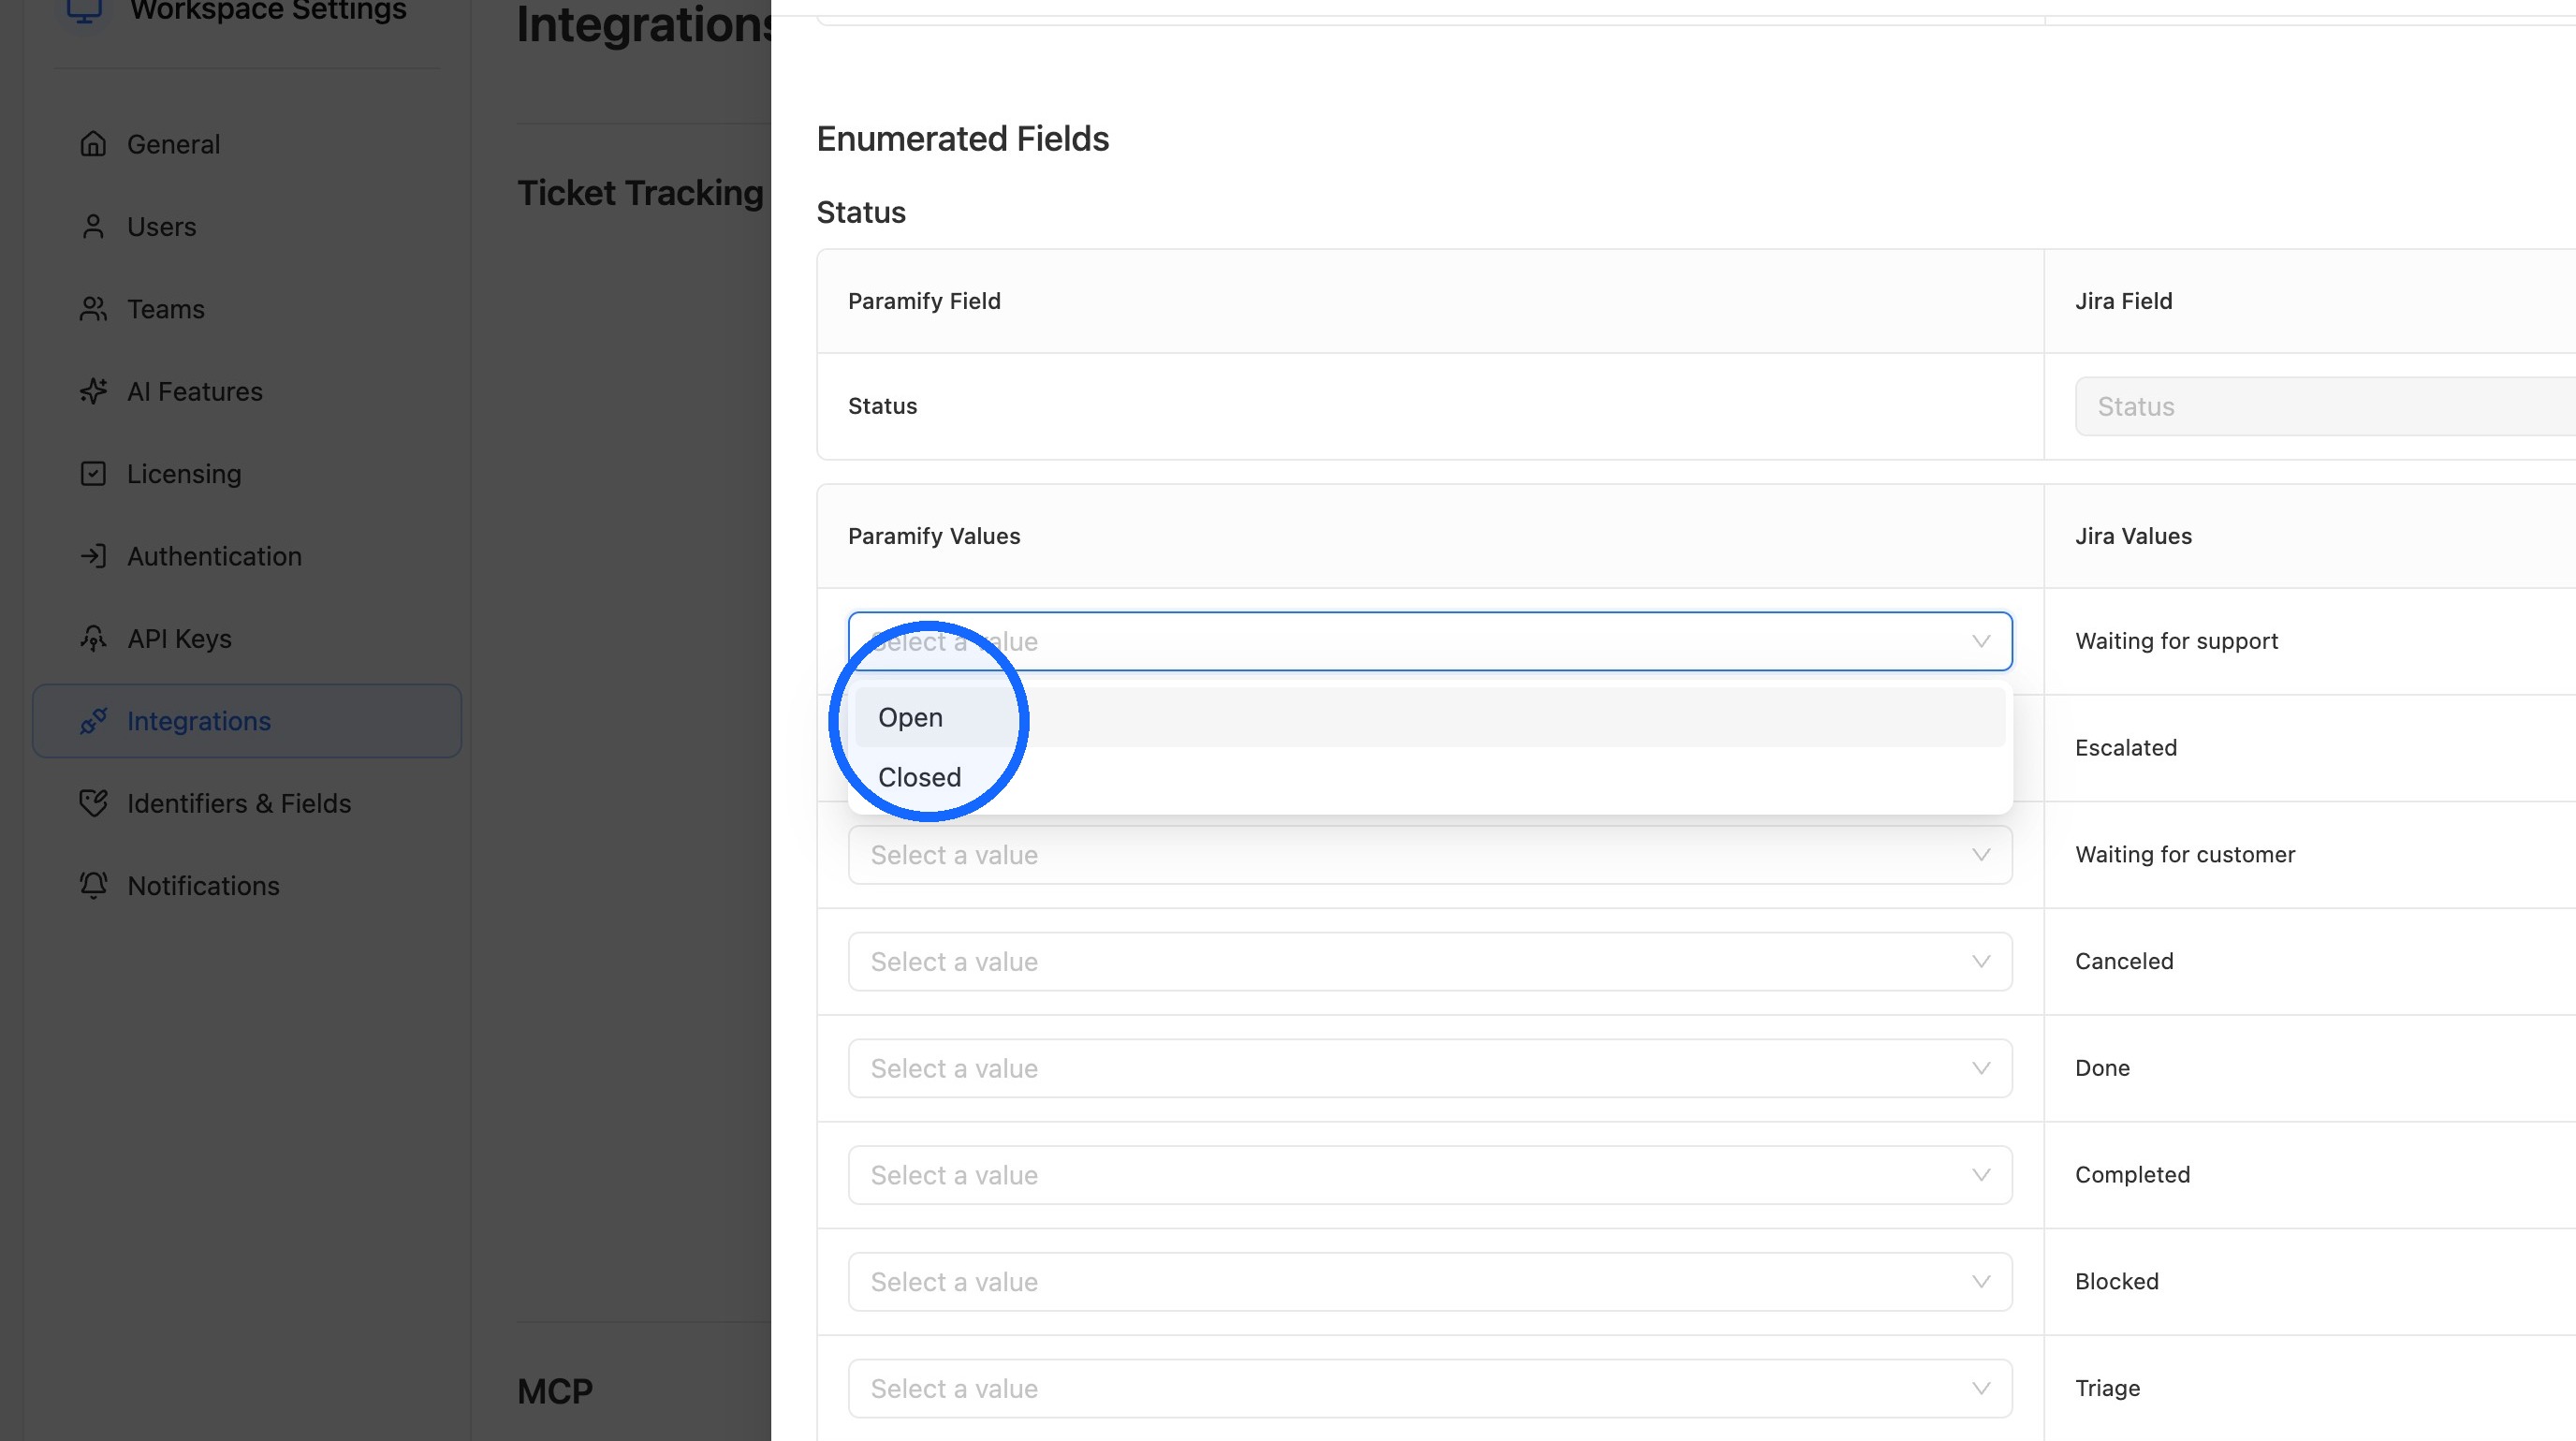Screen dimensions: 2576x1441
Task: Choose Open from the dropdown list
Action: [x=1430, y=717]
